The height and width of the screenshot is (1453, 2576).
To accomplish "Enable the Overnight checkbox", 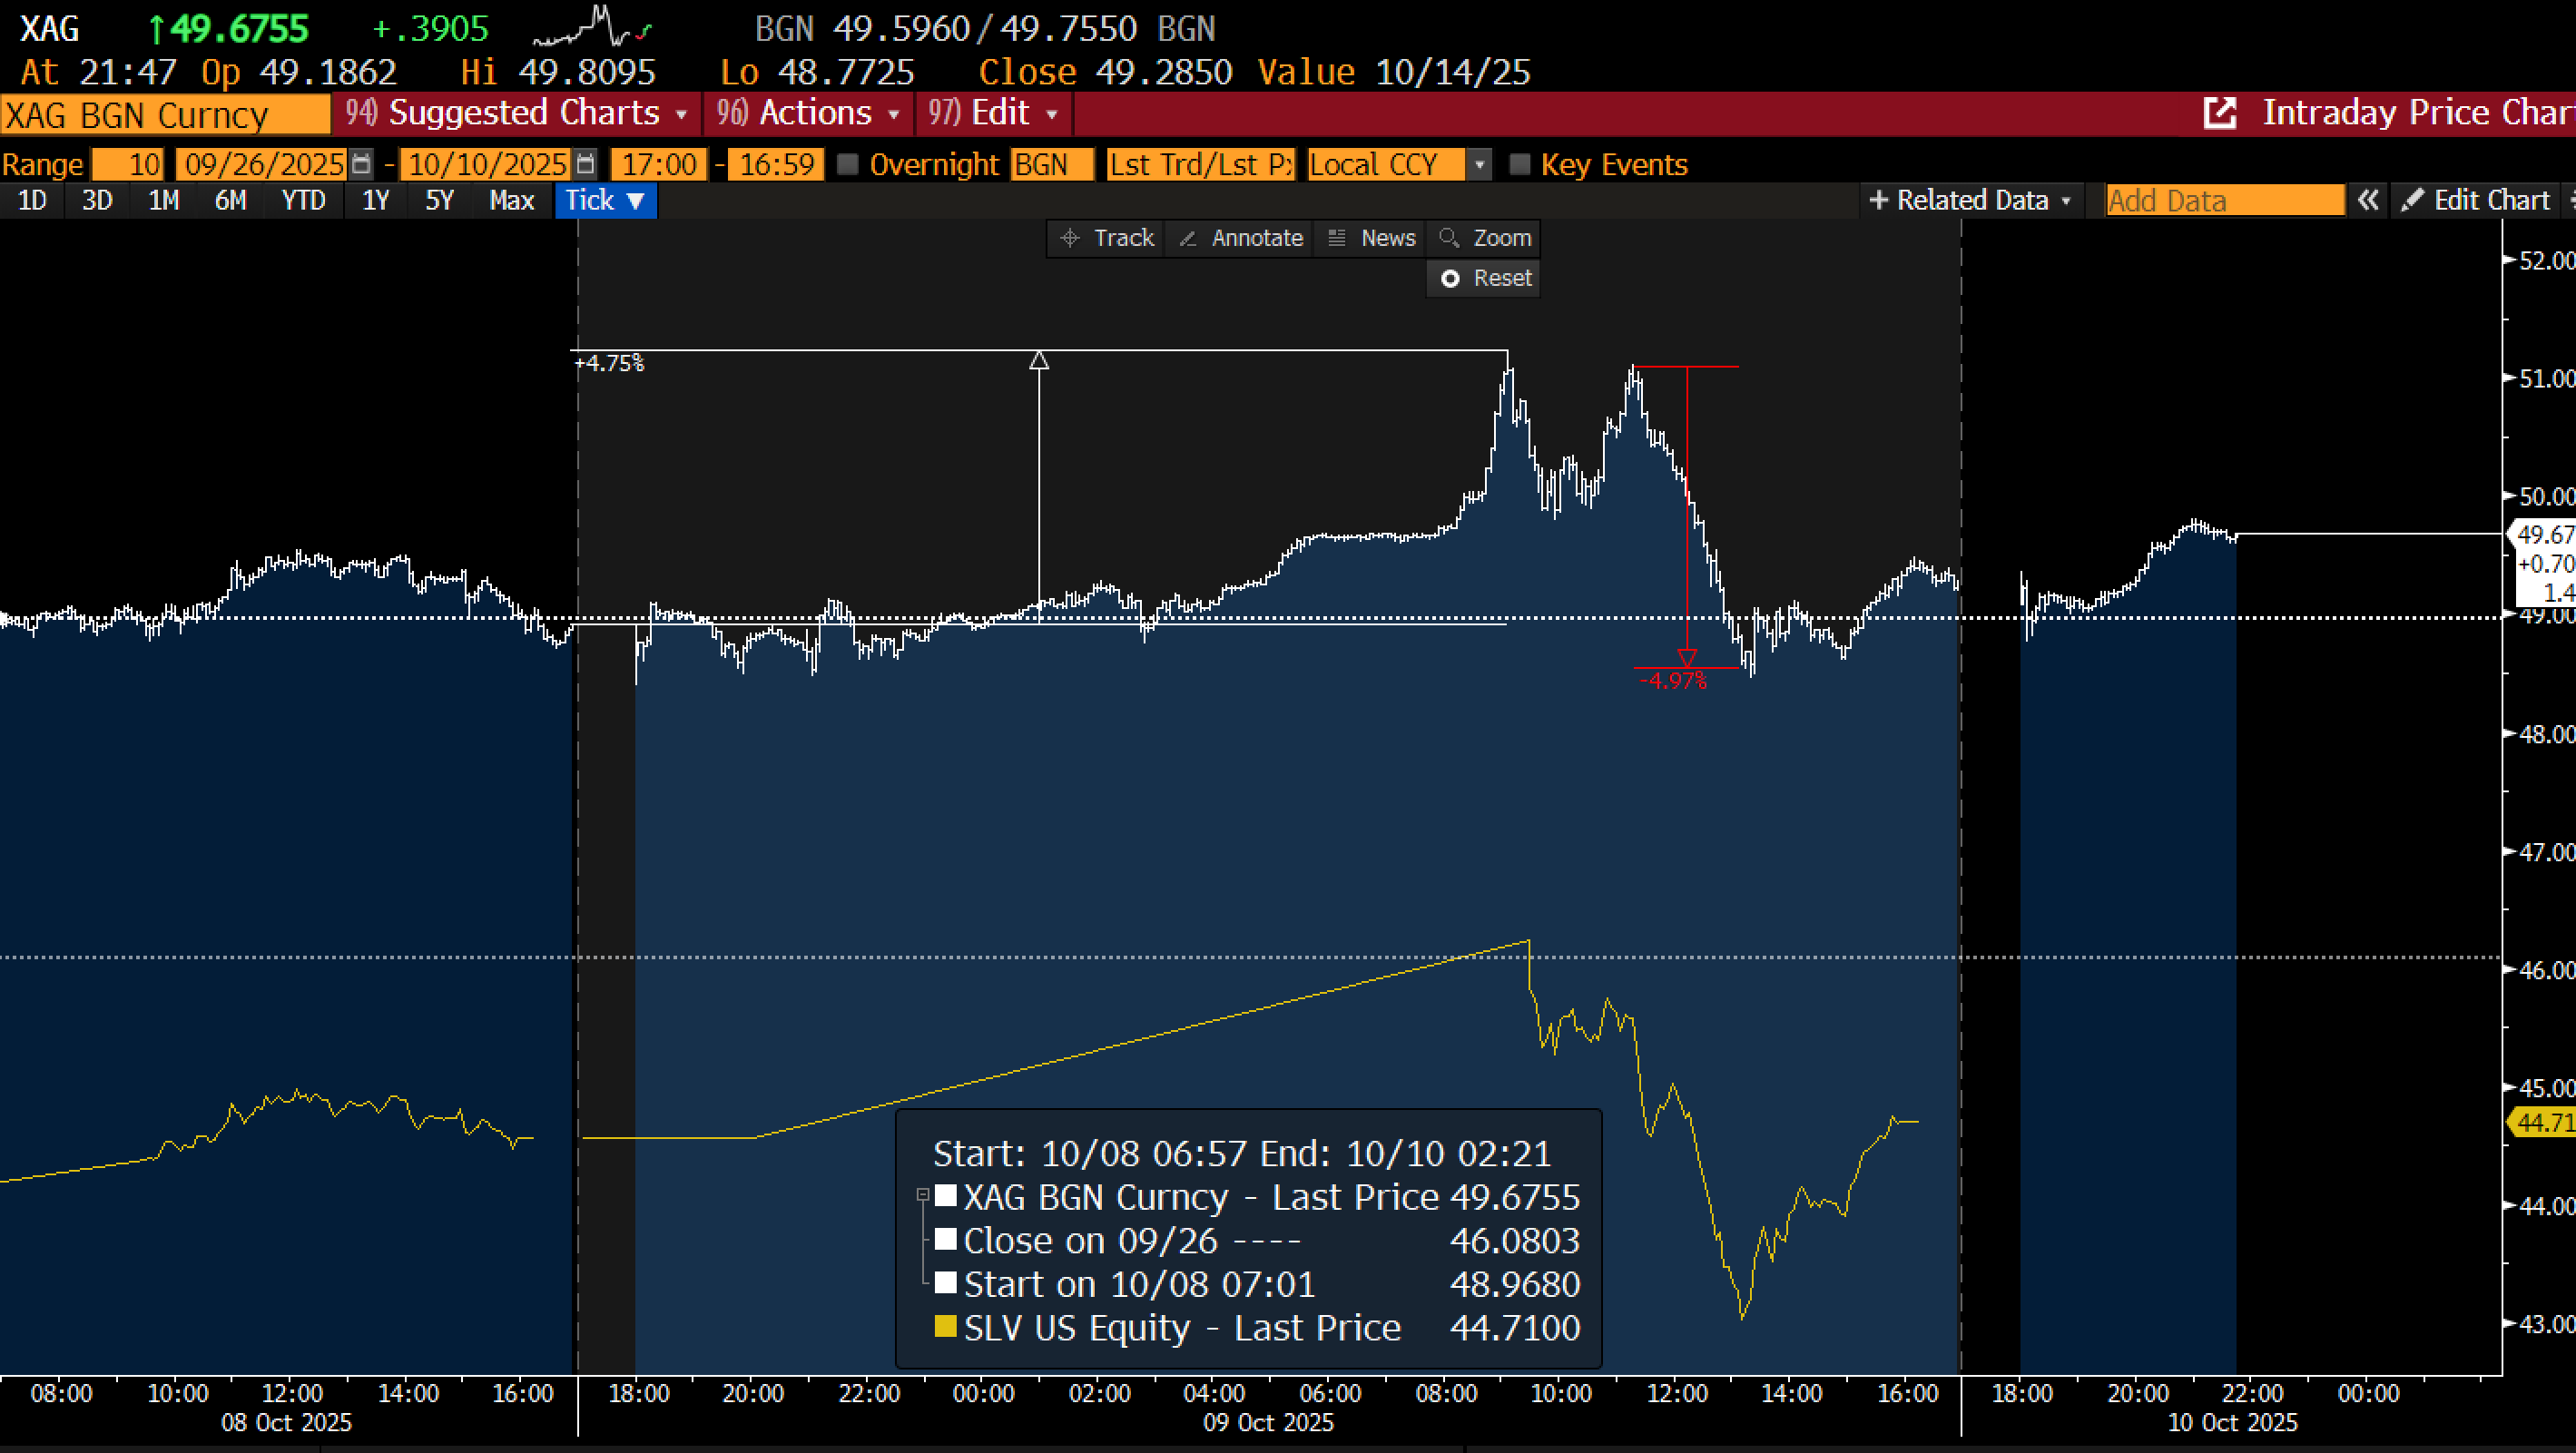I will coord(848,164).
